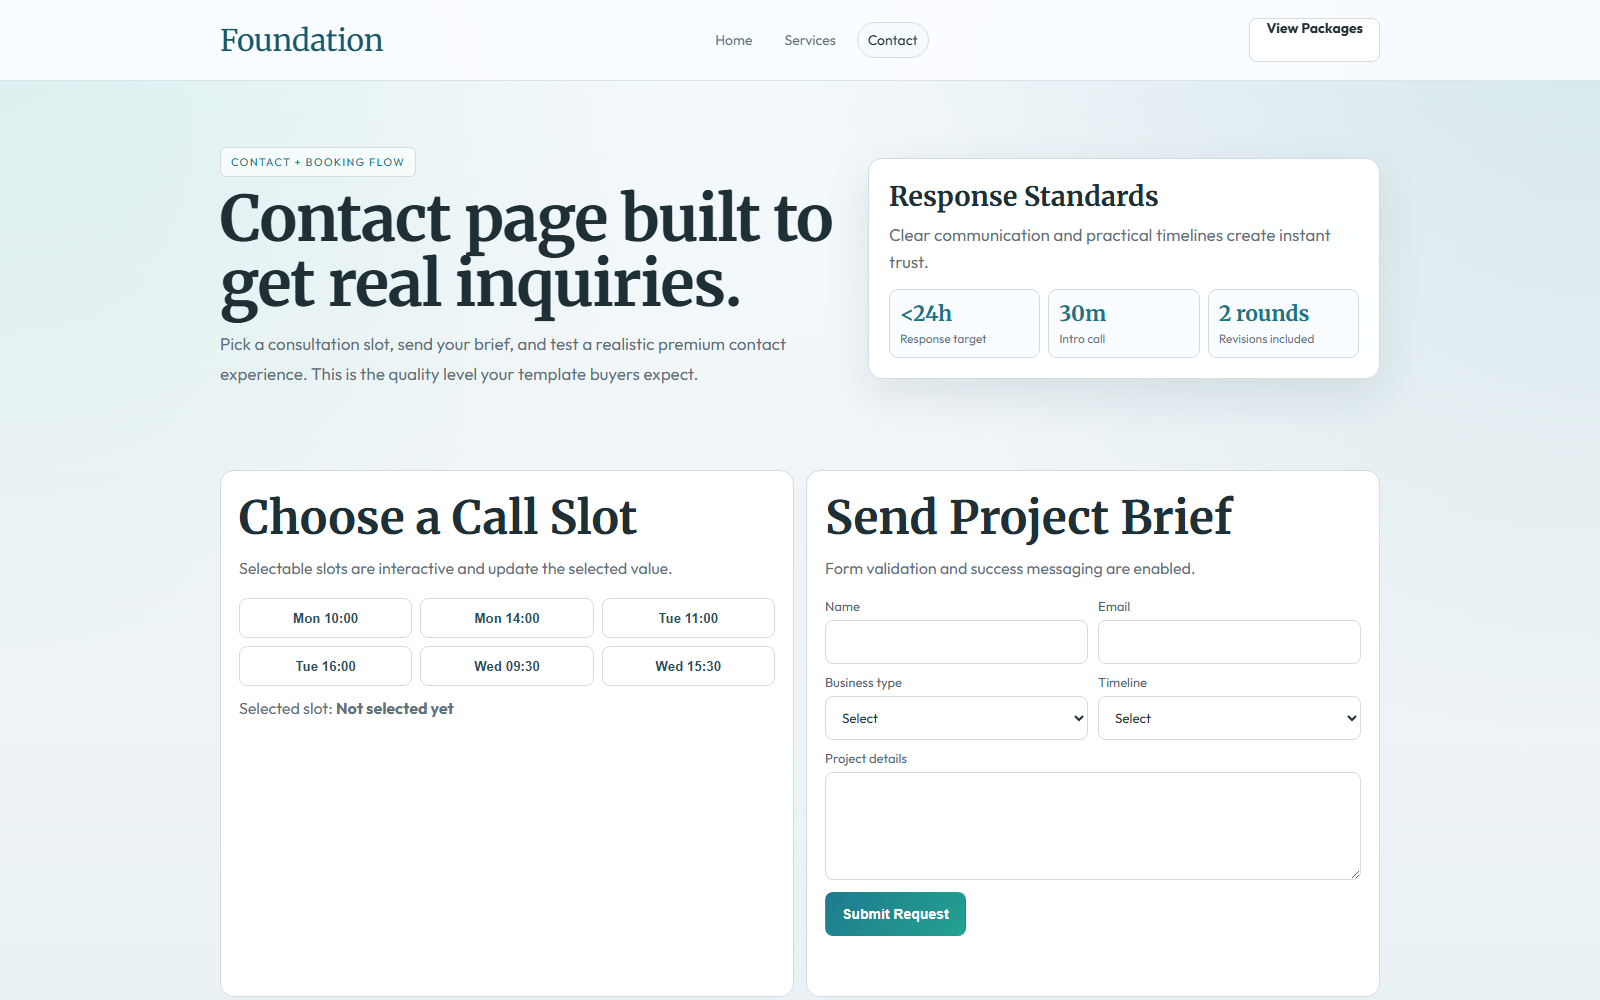Select the Wed 09:30 call slot
1600x1000 pixels.
[x=506, y=665]
